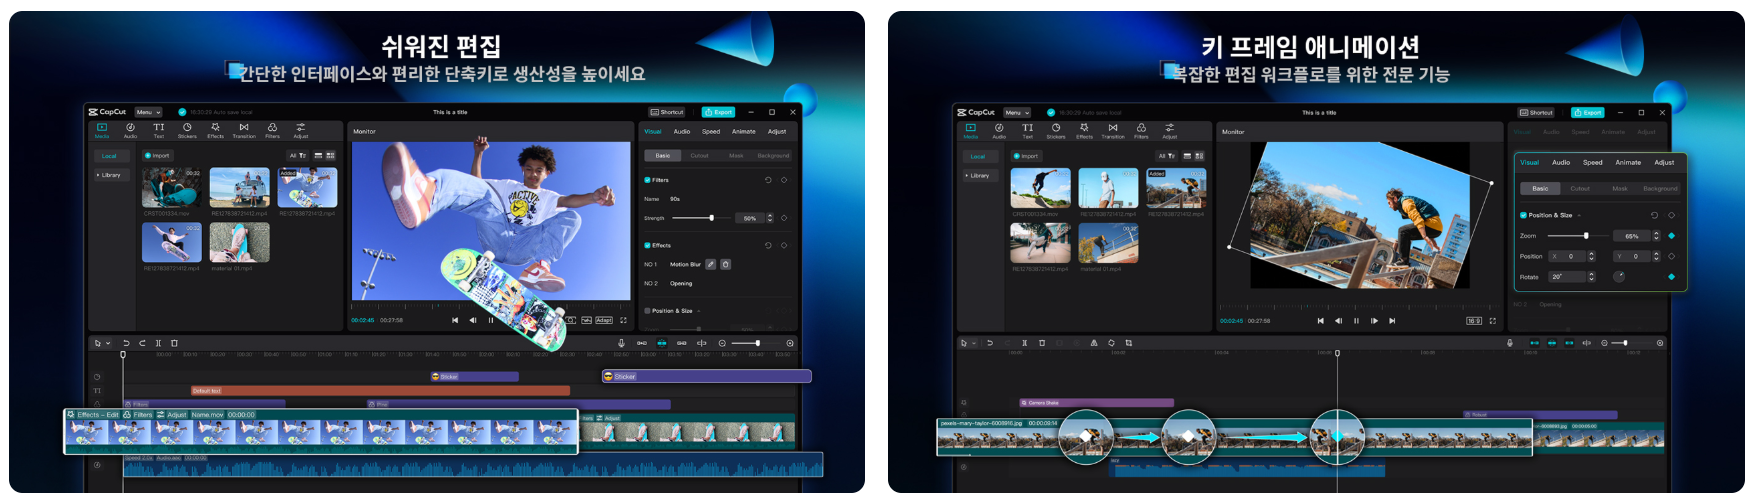Image resolution: width=1751 pixels, height=504 pixels.
Task: Open the Menu dropdown in left CapCut window
Action: point(147,112)
